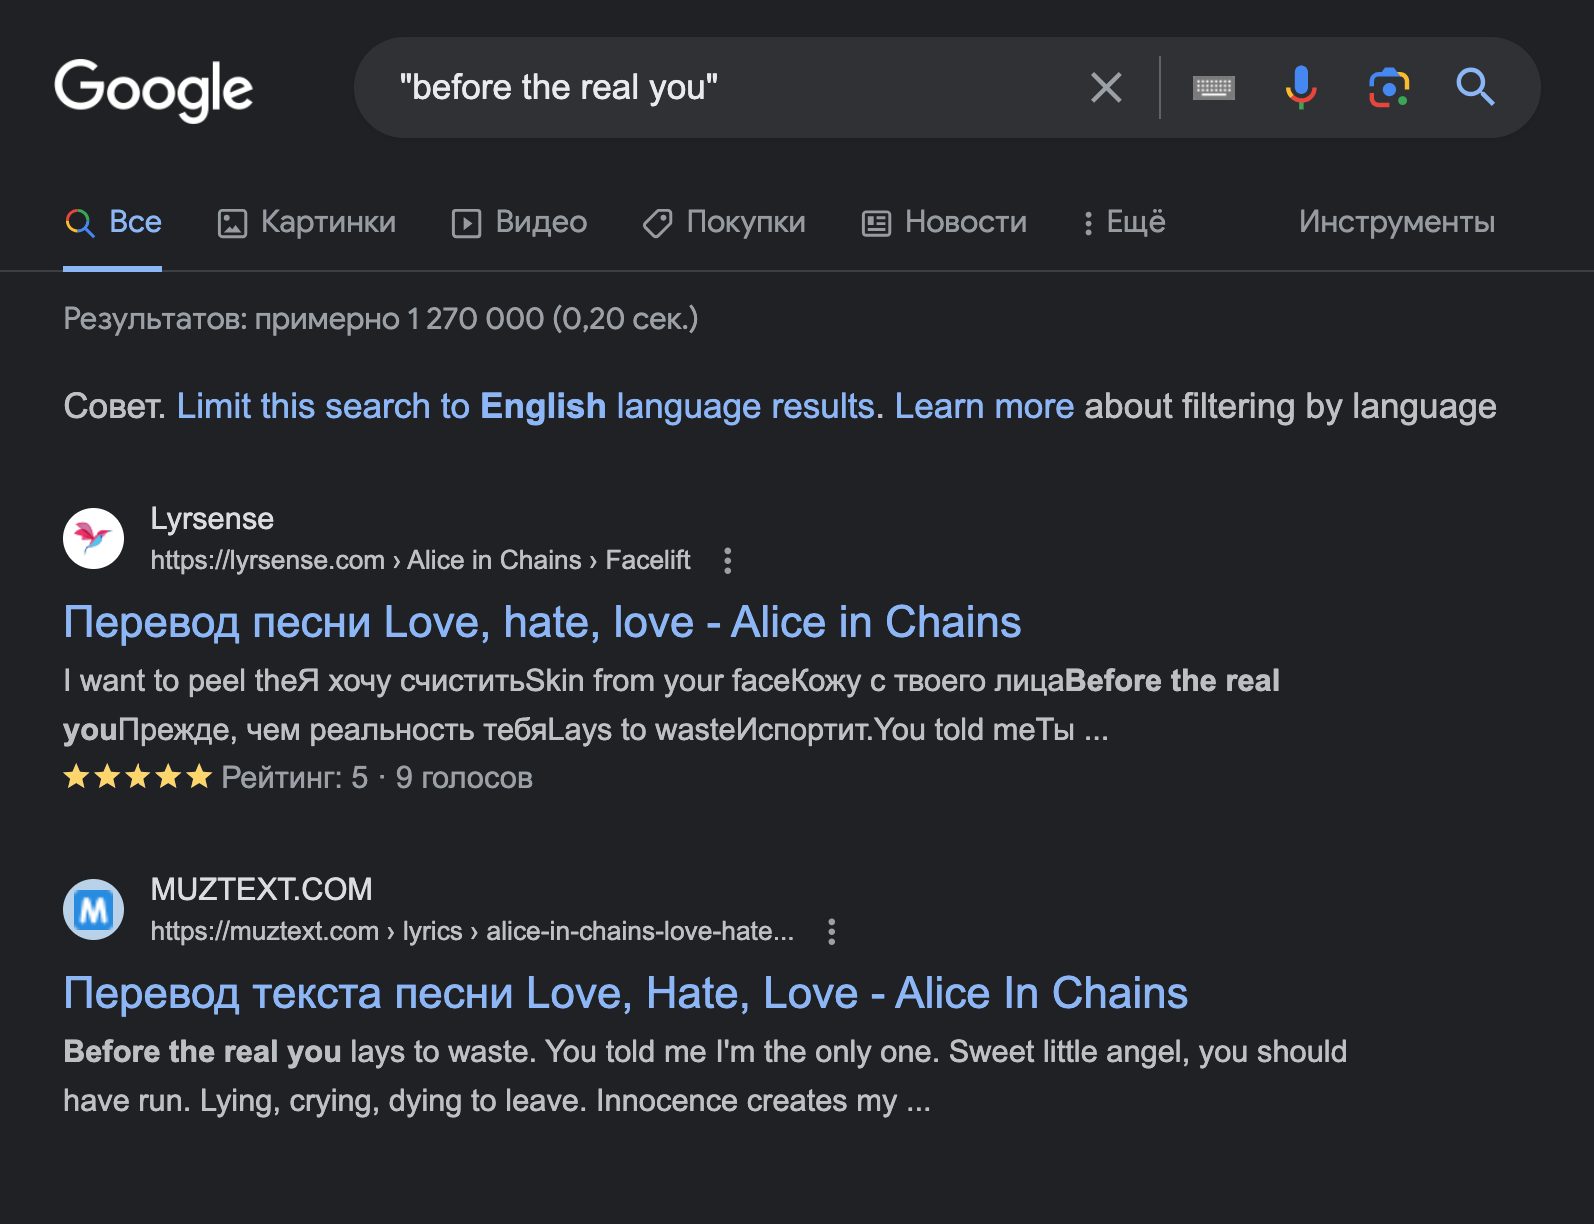Open Google Lens image search
1594x1224 pixels.
click(x=1389, y=88)
